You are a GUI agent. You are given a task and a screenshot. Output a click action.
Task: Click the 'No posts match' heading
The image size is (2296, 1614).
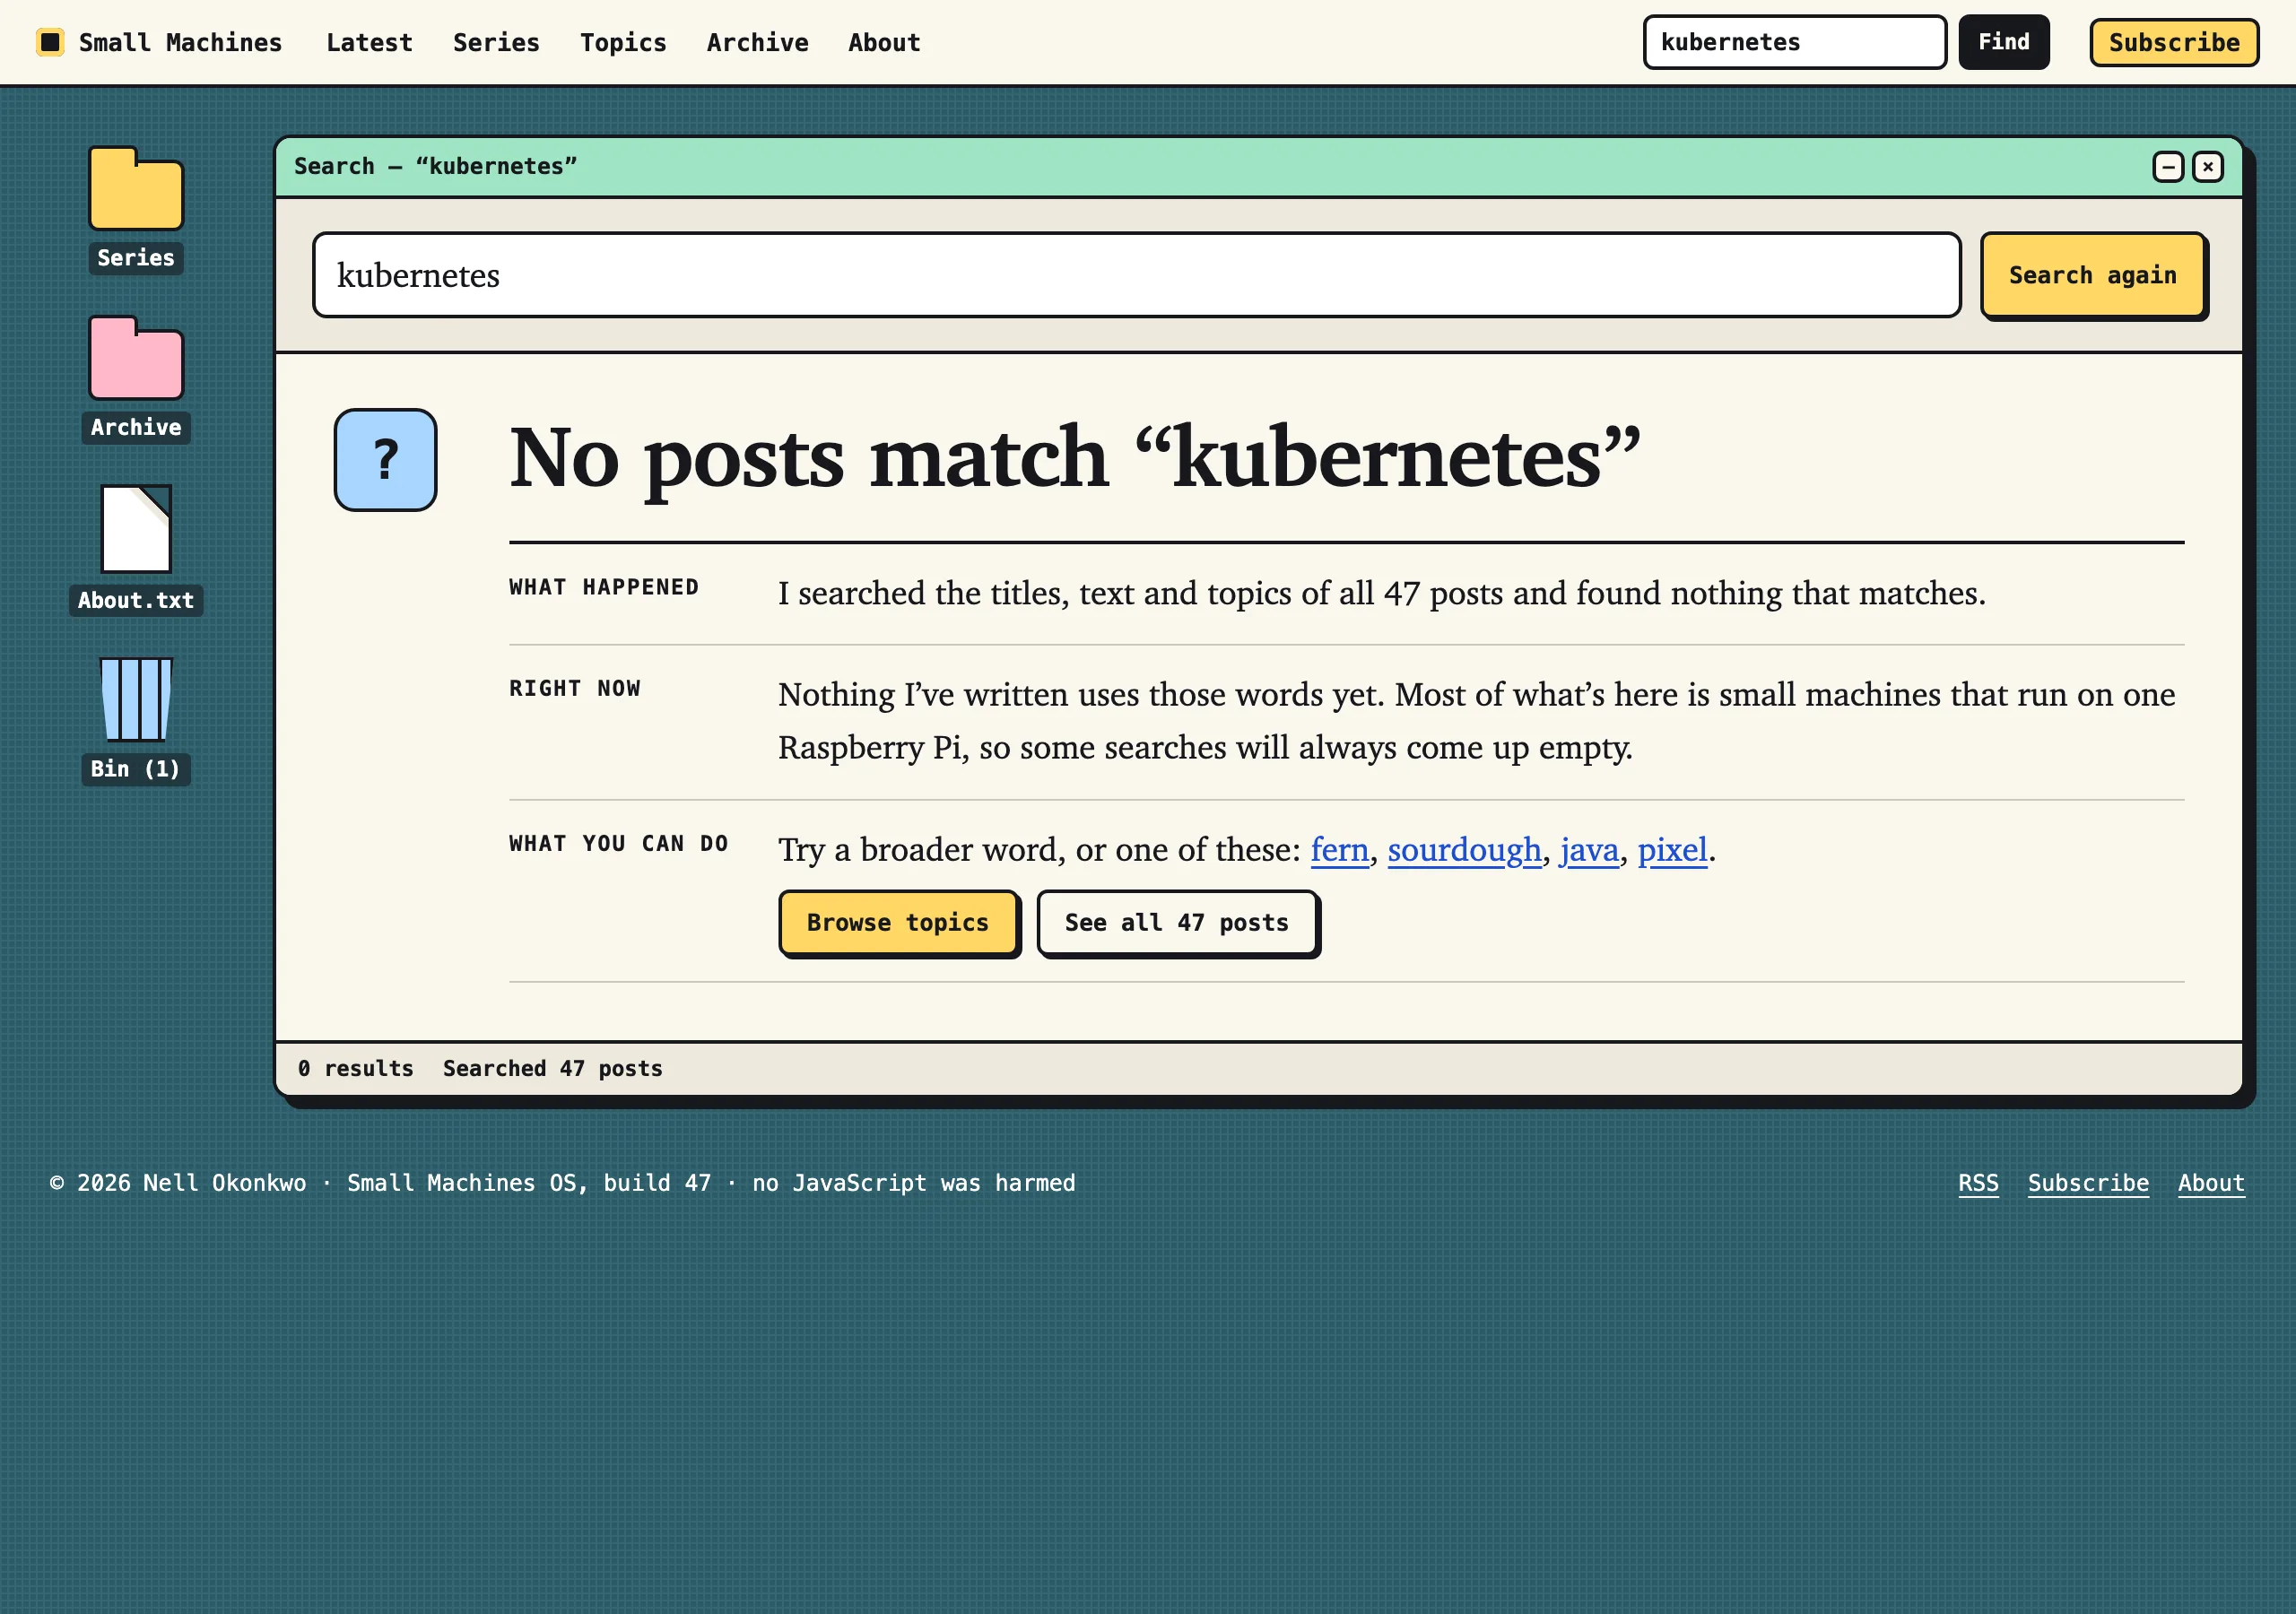1075,458
